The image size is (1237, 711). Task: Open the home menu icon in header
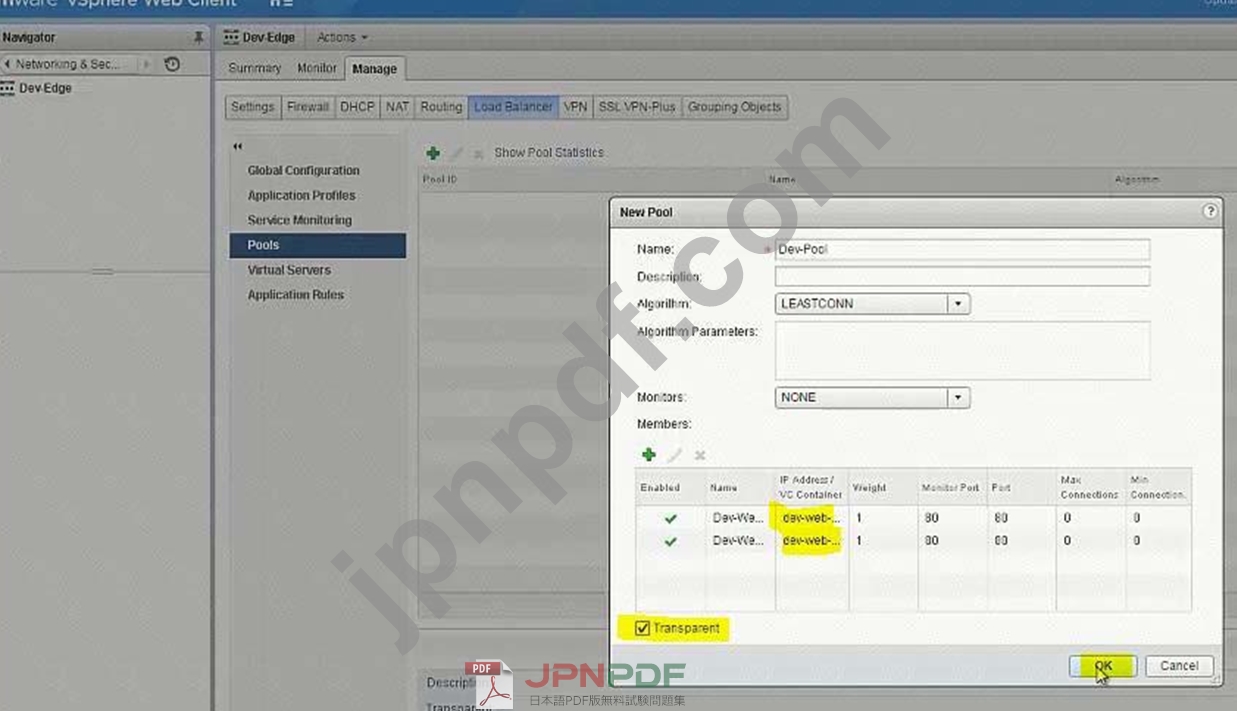tap(280, 4)
